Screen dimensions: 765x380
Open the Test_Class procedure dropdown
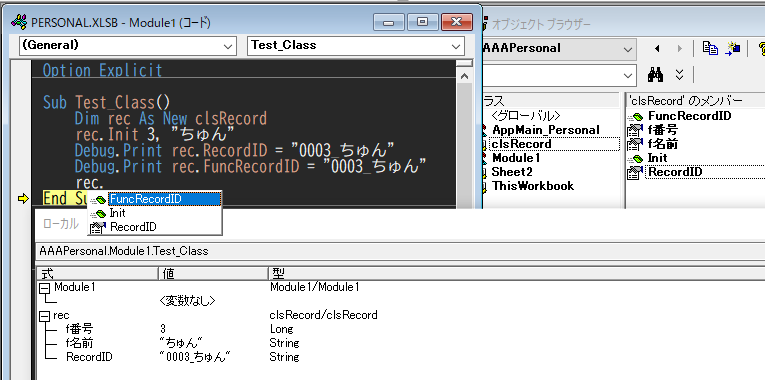pos(456,46)
